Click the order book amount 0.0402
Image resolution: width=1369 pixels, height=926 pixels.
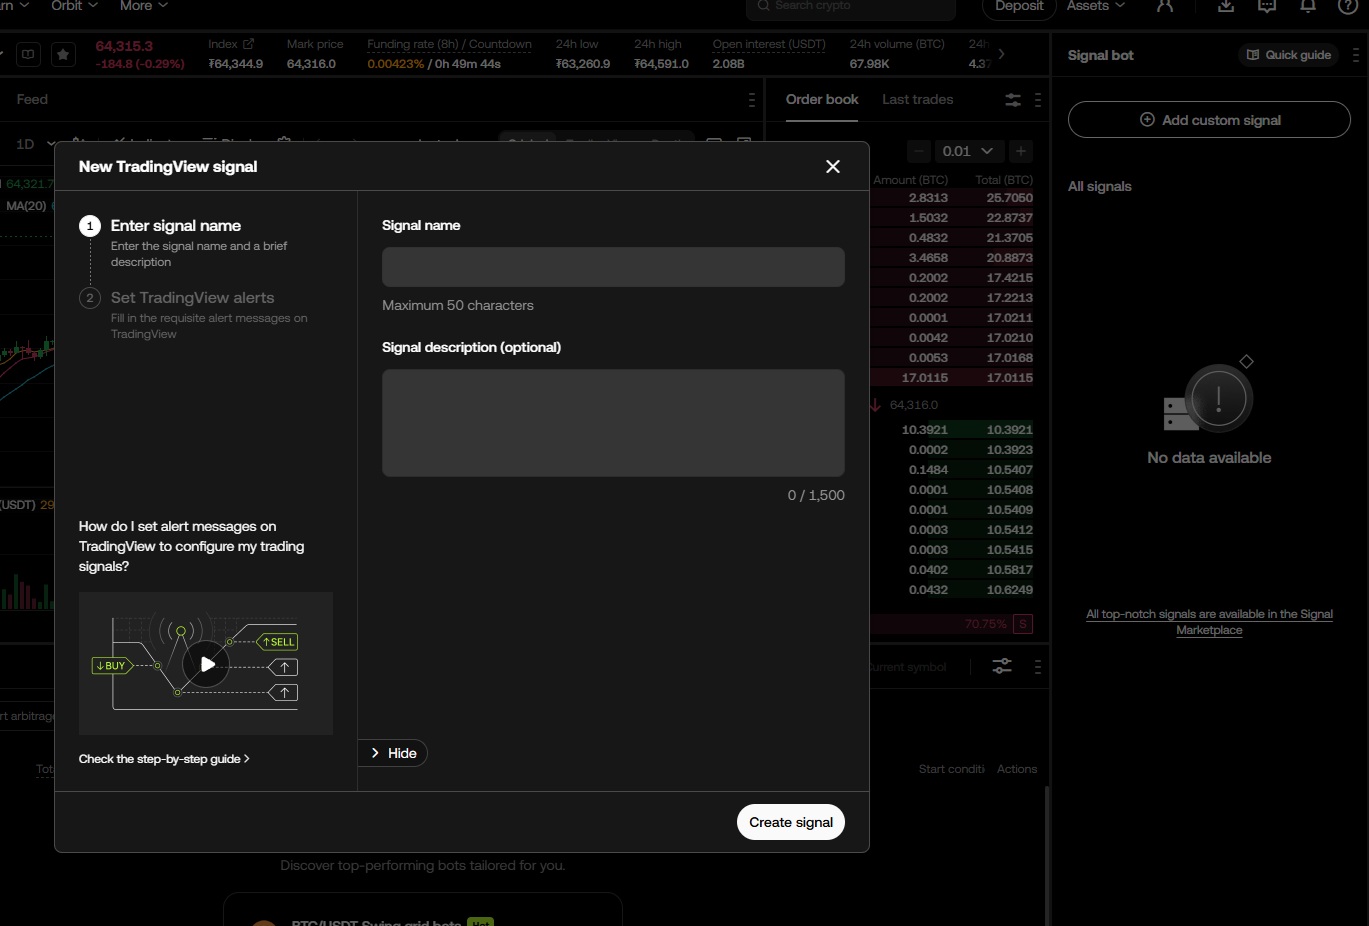coord(928,570)
